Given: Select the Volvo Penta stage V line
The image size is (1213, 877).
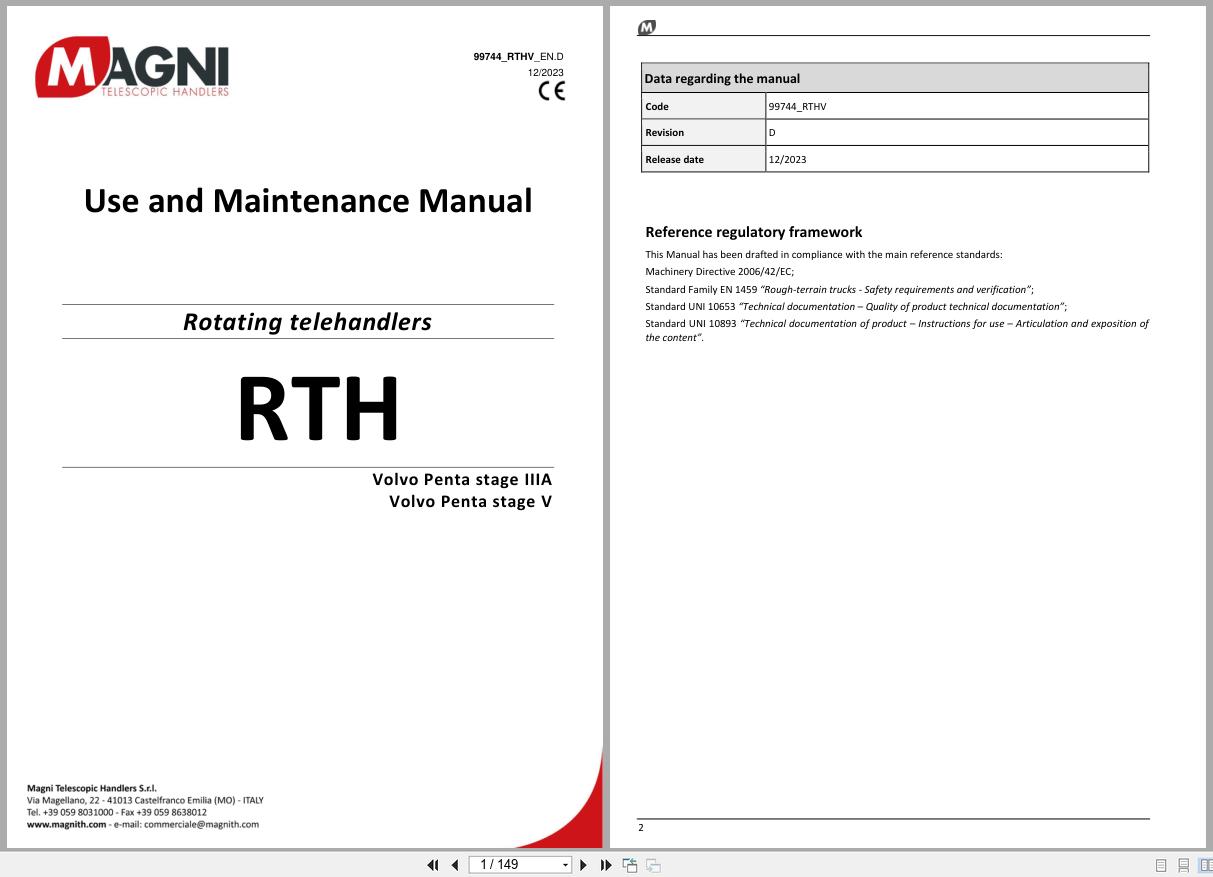Looking at the screenshot, I should click(470, 502).
